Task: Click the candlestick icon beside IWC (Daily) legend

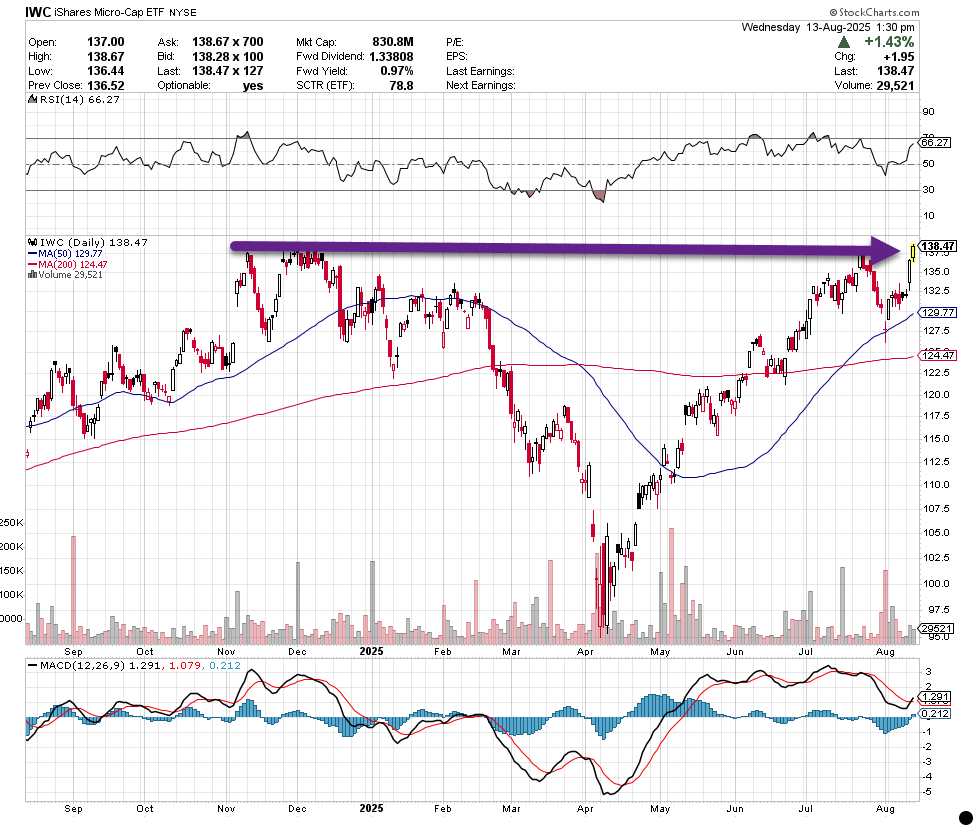Action: pos(32,242)
